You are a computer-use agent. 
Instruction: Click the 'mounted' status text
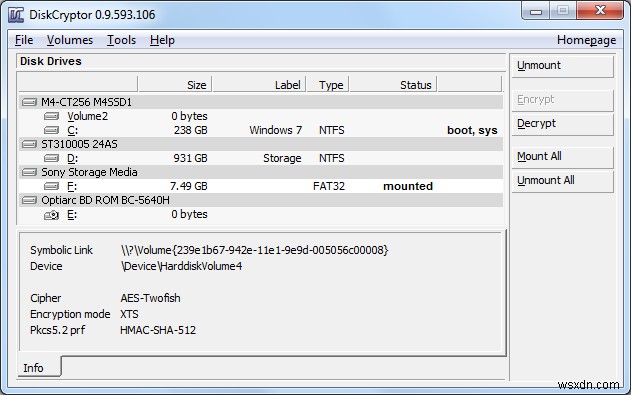(x=408, y=186)
